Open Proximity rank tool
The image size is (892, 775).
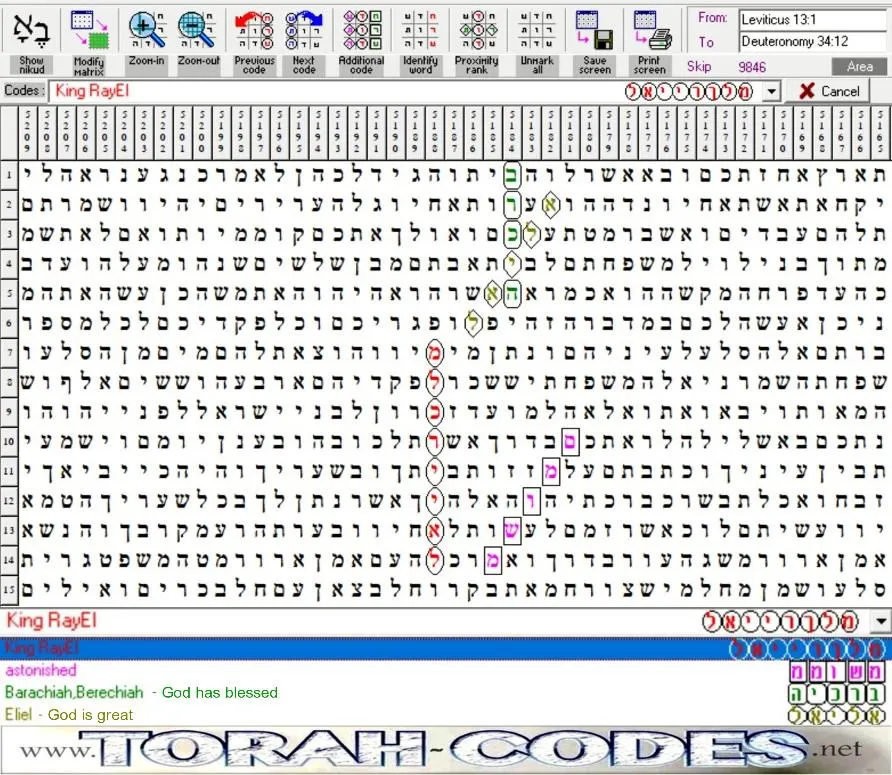point(477,42)
